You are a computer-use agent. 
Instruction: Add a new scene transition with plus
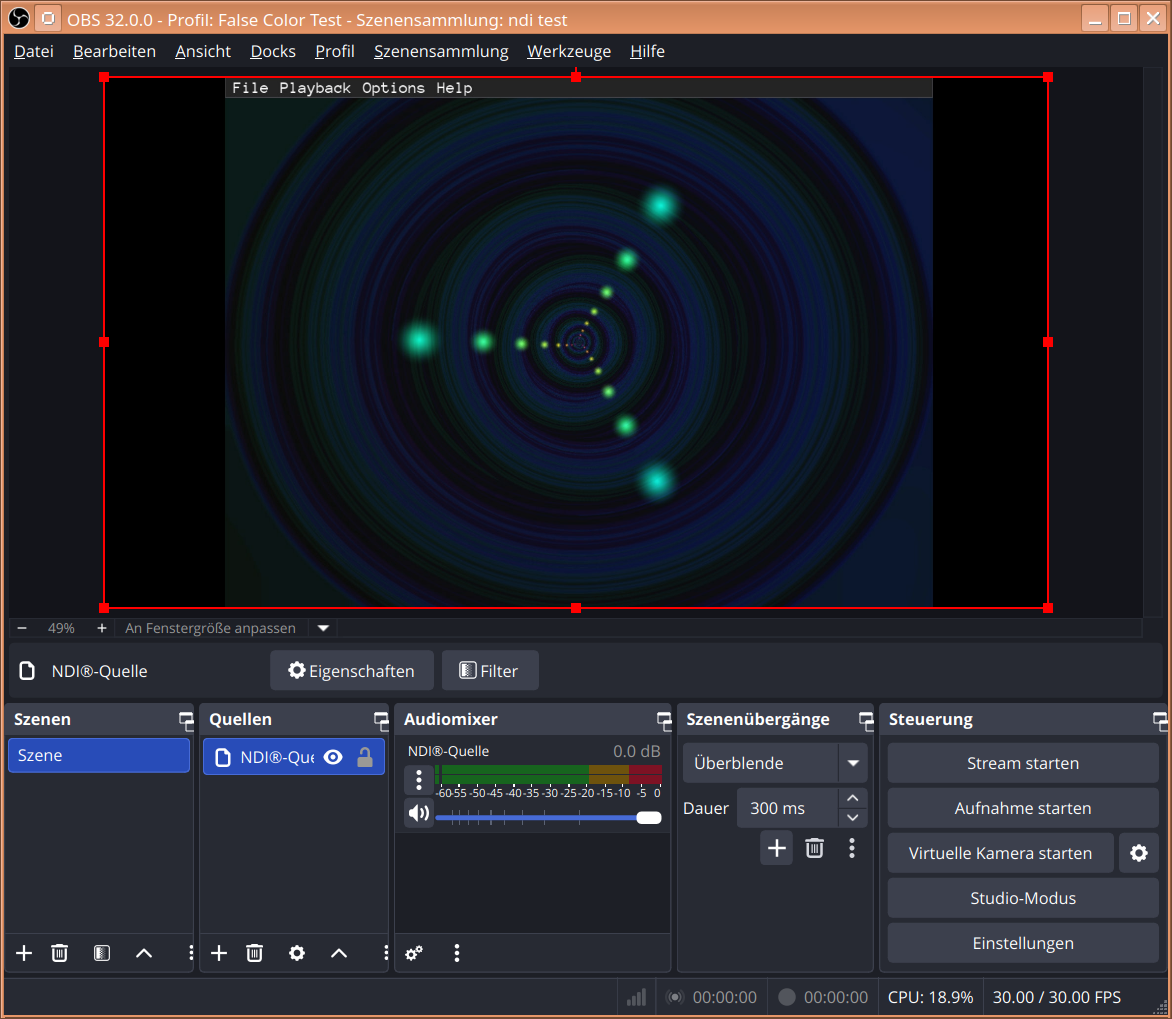(776, 848)
